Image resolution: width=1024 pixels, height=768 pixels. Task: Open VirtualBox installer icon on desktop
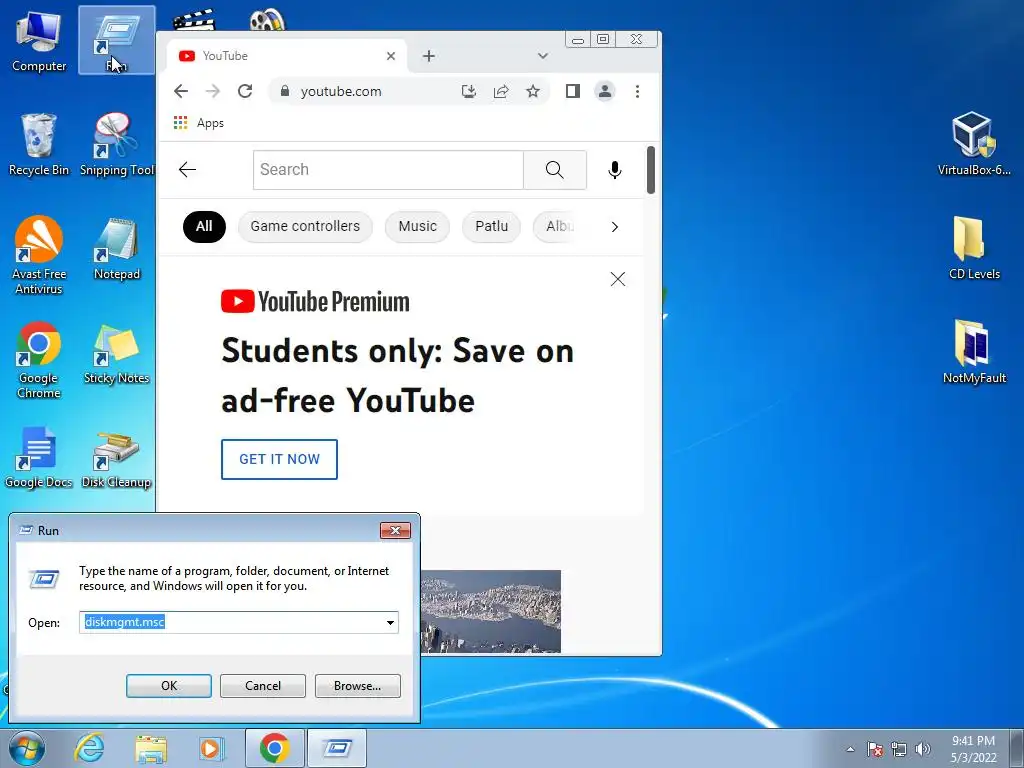[x=974, y=144]
